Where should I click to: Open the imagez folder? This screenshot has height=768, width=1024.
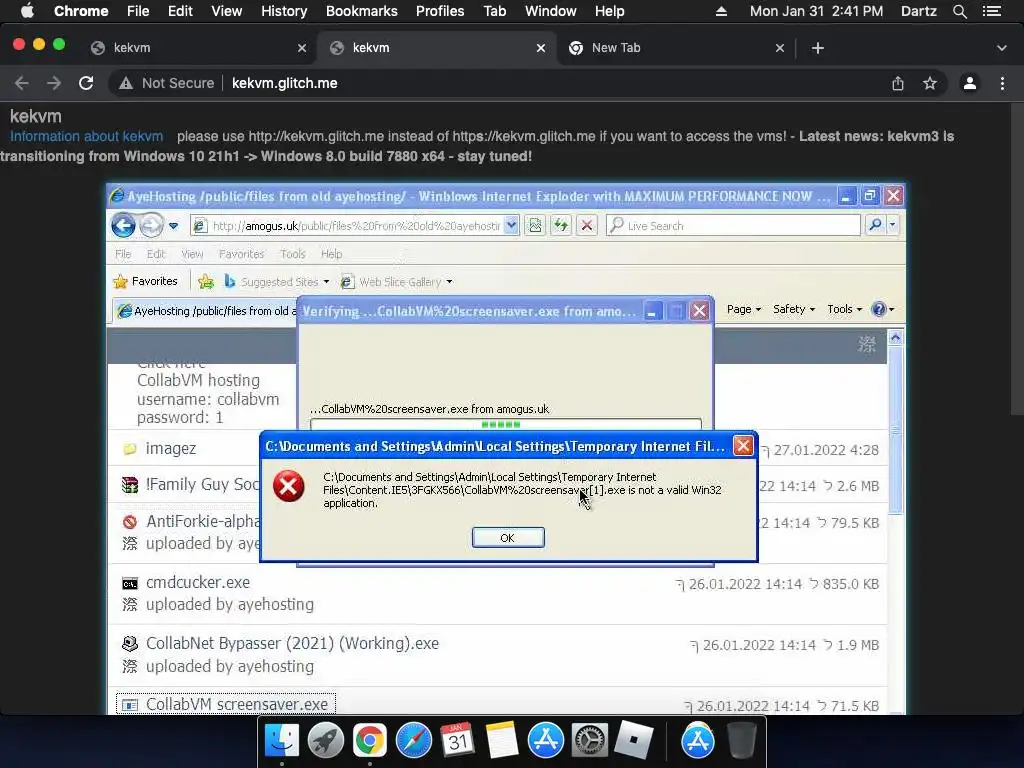(170, 449)
